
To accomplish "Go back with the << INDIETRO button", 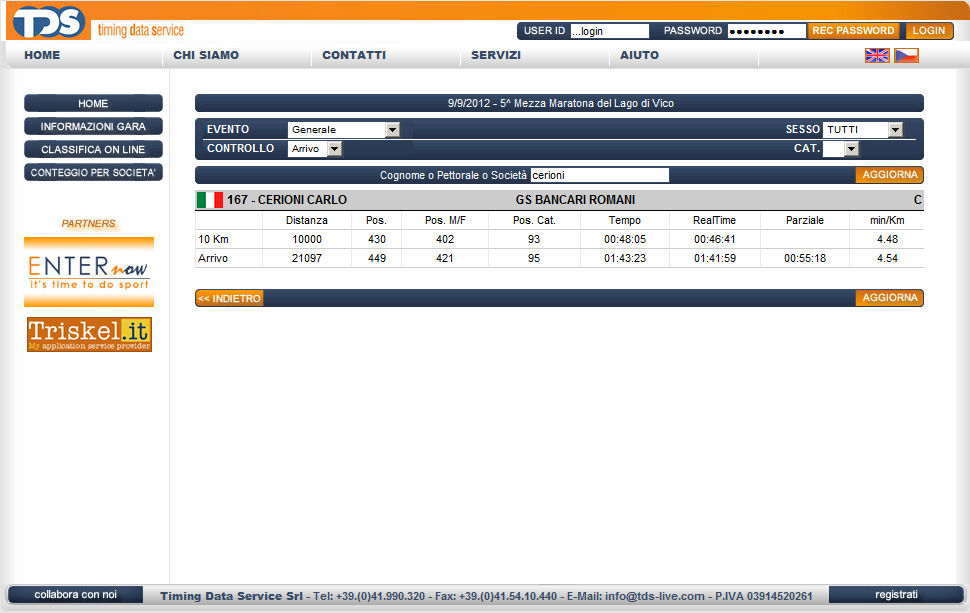I will [229, 298].
